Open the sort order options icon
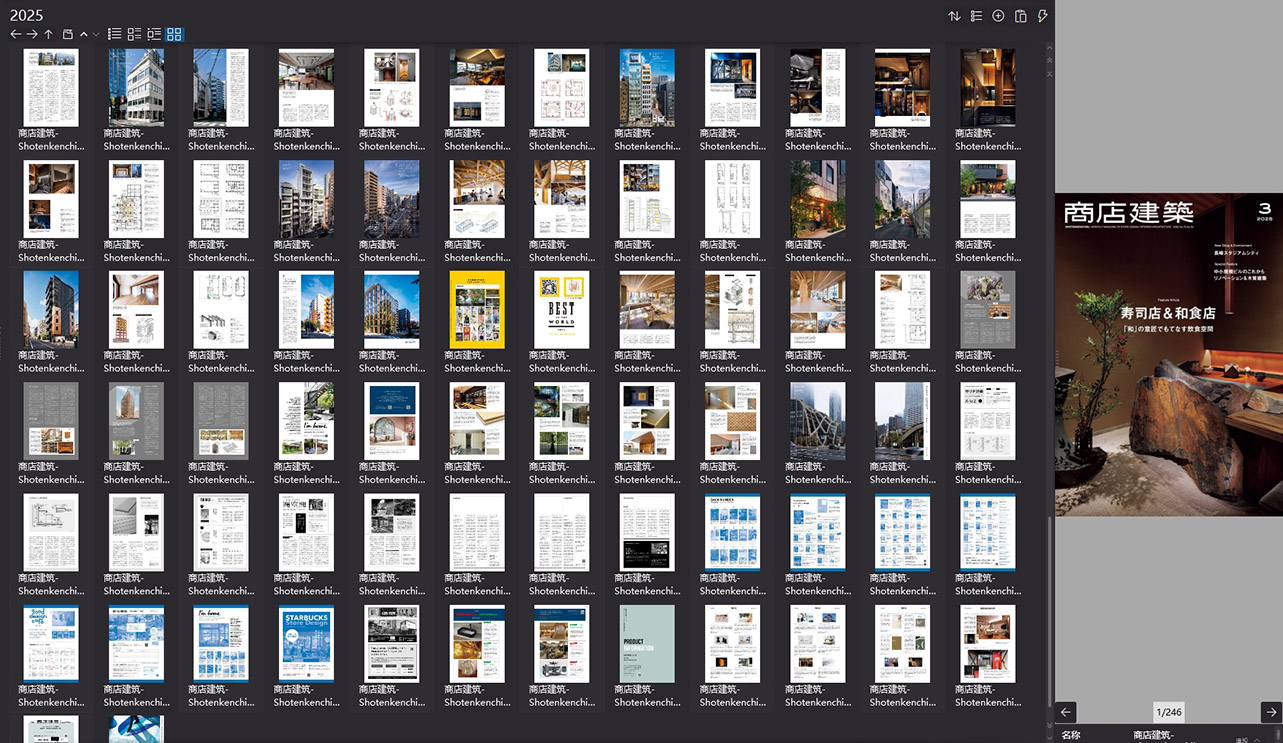The height and width of the screenshot is (743, 1283). [x=954, y=16]
